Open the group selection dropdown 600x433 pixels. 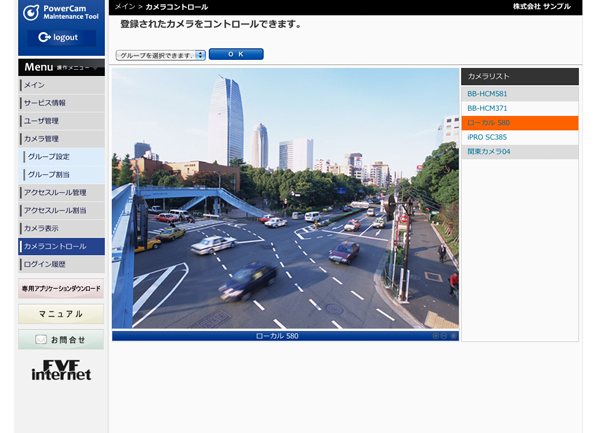click(x=160, y=55)
